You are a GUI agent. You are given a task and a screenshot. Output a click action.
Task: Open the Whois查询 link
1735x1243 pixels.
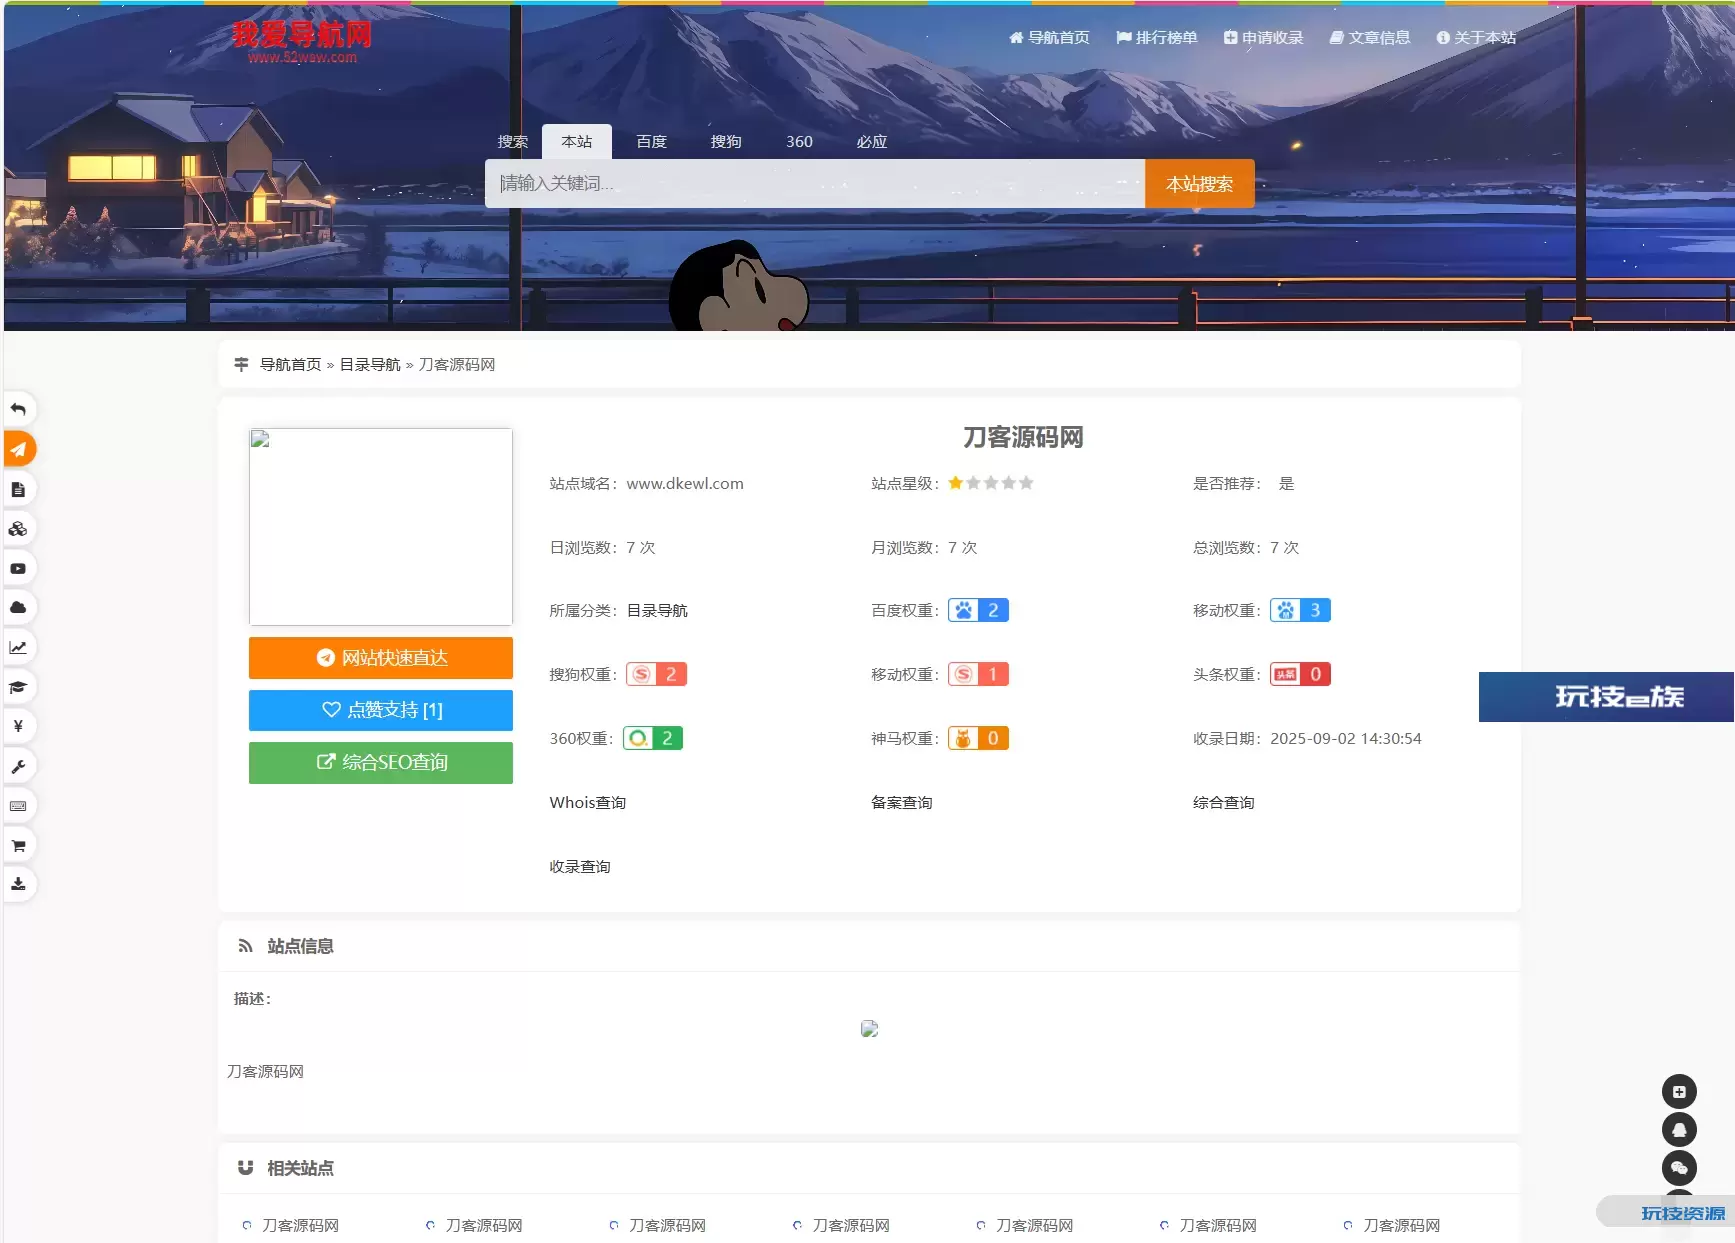tap(588, 803)
